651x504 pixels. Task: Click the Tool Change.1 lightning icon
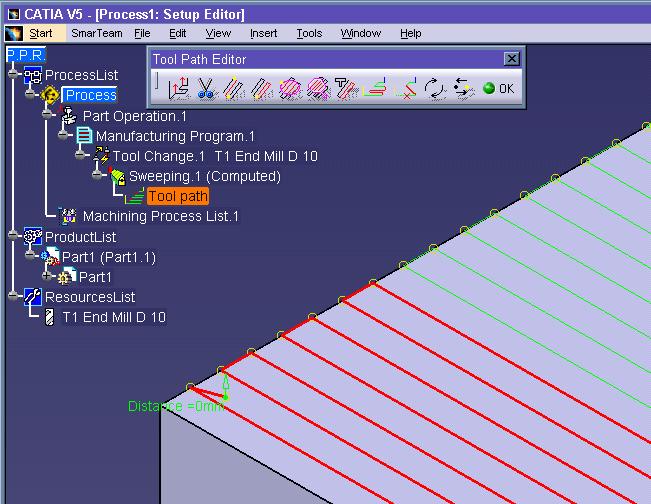pyautogui.click(x=102, y=156)
